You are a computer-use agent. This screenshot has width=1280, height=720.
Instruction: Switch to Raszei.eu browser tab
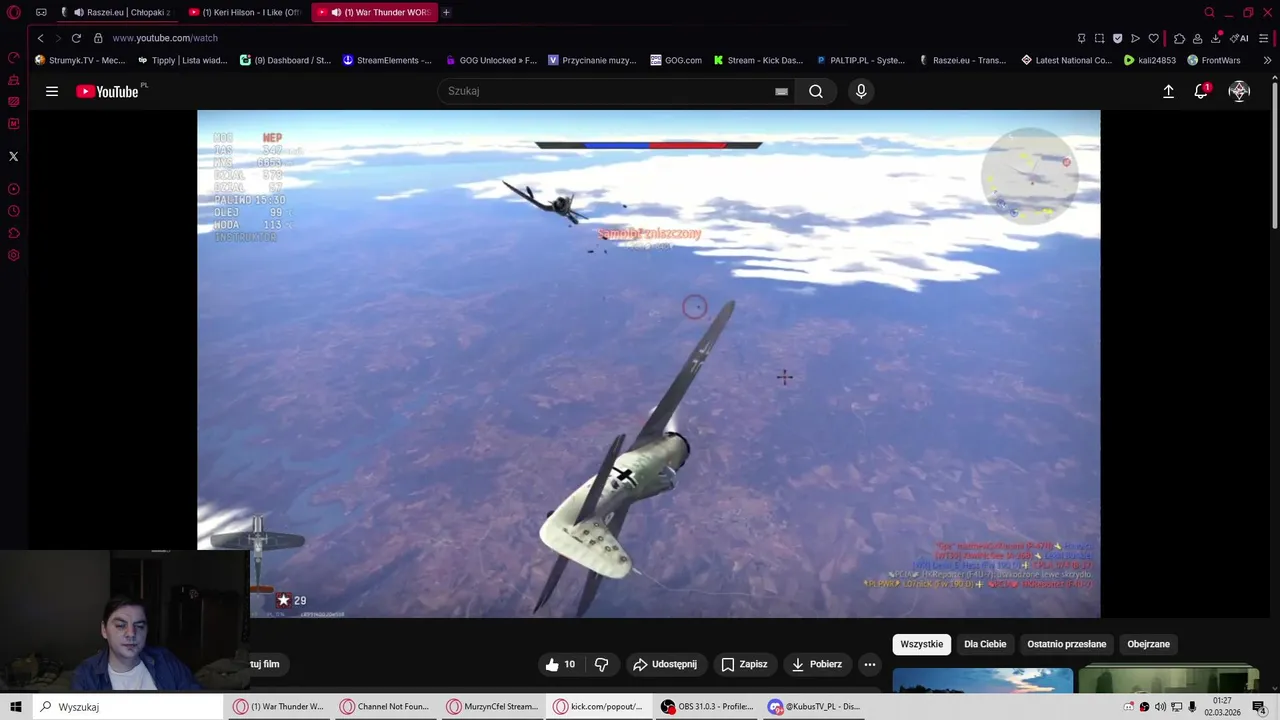(120, 12)
